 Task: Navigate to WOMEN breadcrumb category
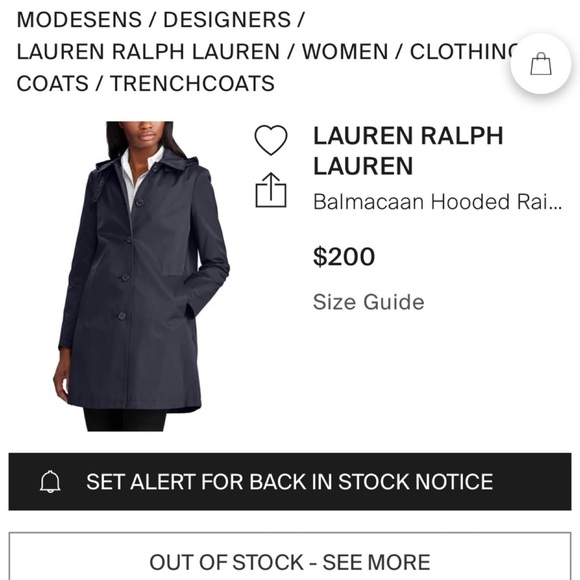(345, 51)
